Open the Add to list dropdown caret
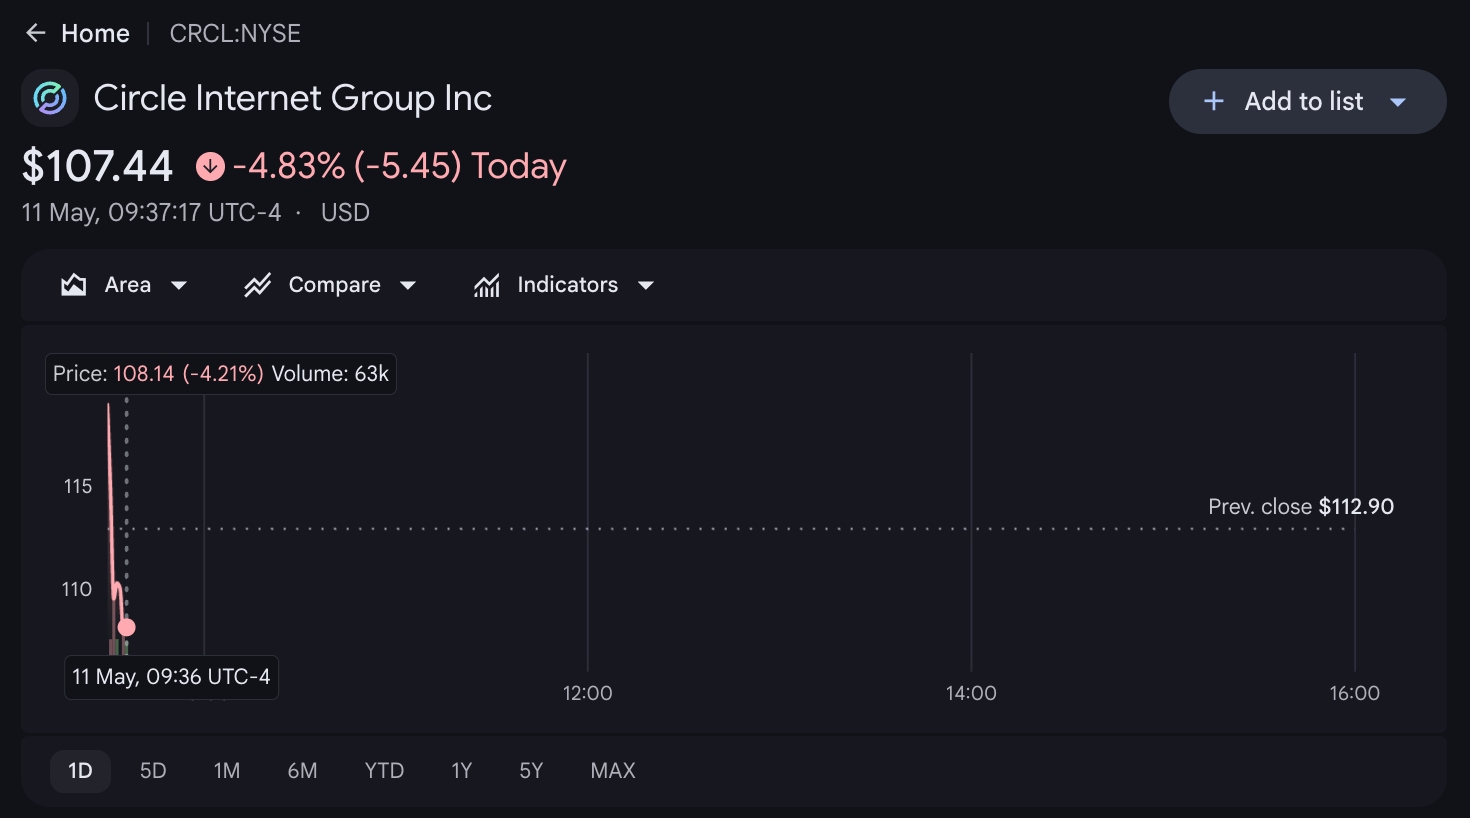This screenshot has width=1470, height=818. 1398,102
